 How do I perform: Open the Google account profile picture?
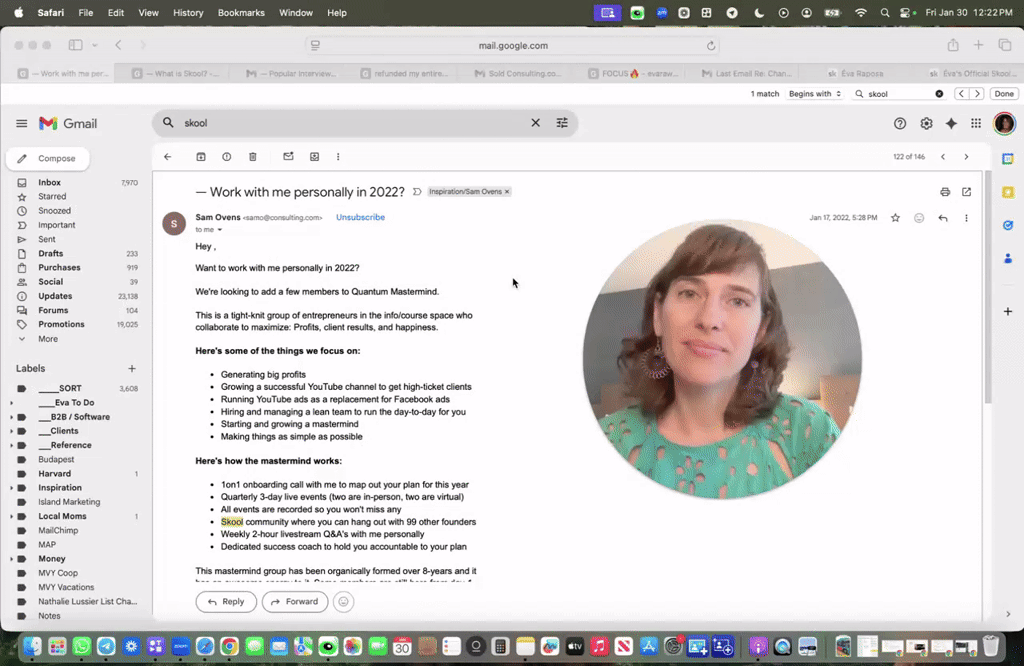click(x=1004, y=123)
